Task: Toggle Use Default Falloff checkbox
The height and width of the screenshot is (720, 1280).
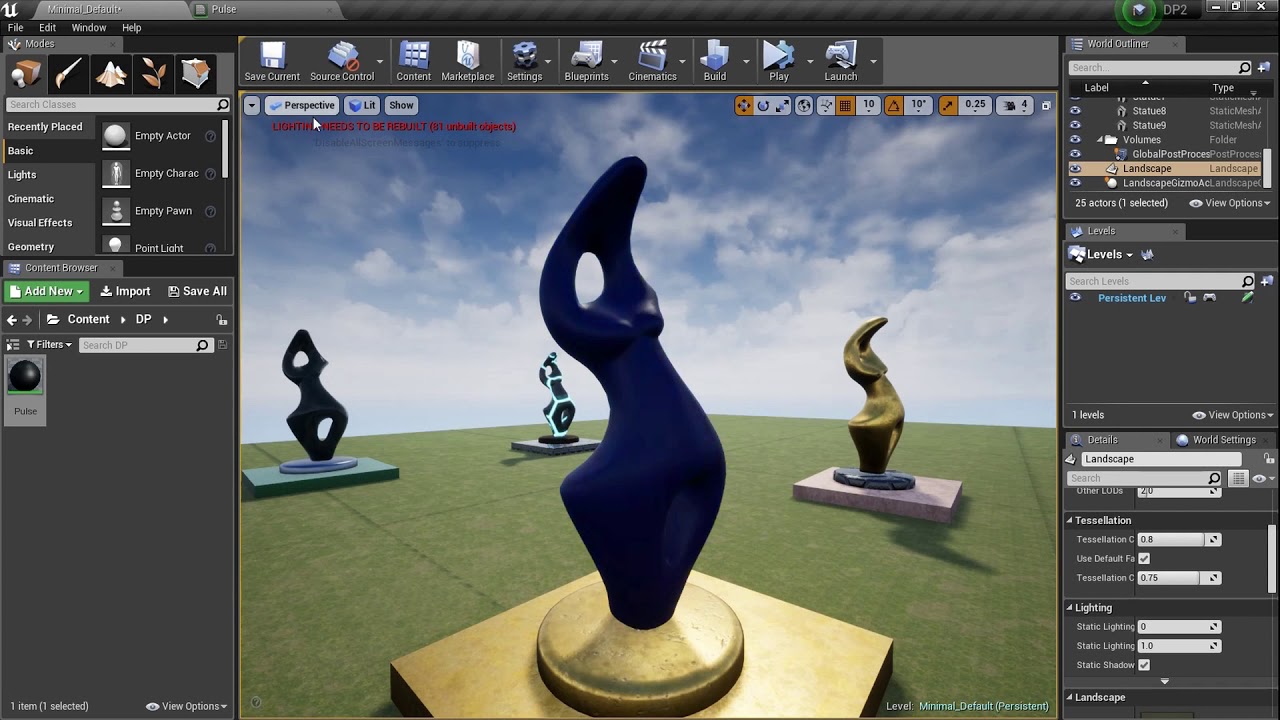Action: pos(1144,558)
